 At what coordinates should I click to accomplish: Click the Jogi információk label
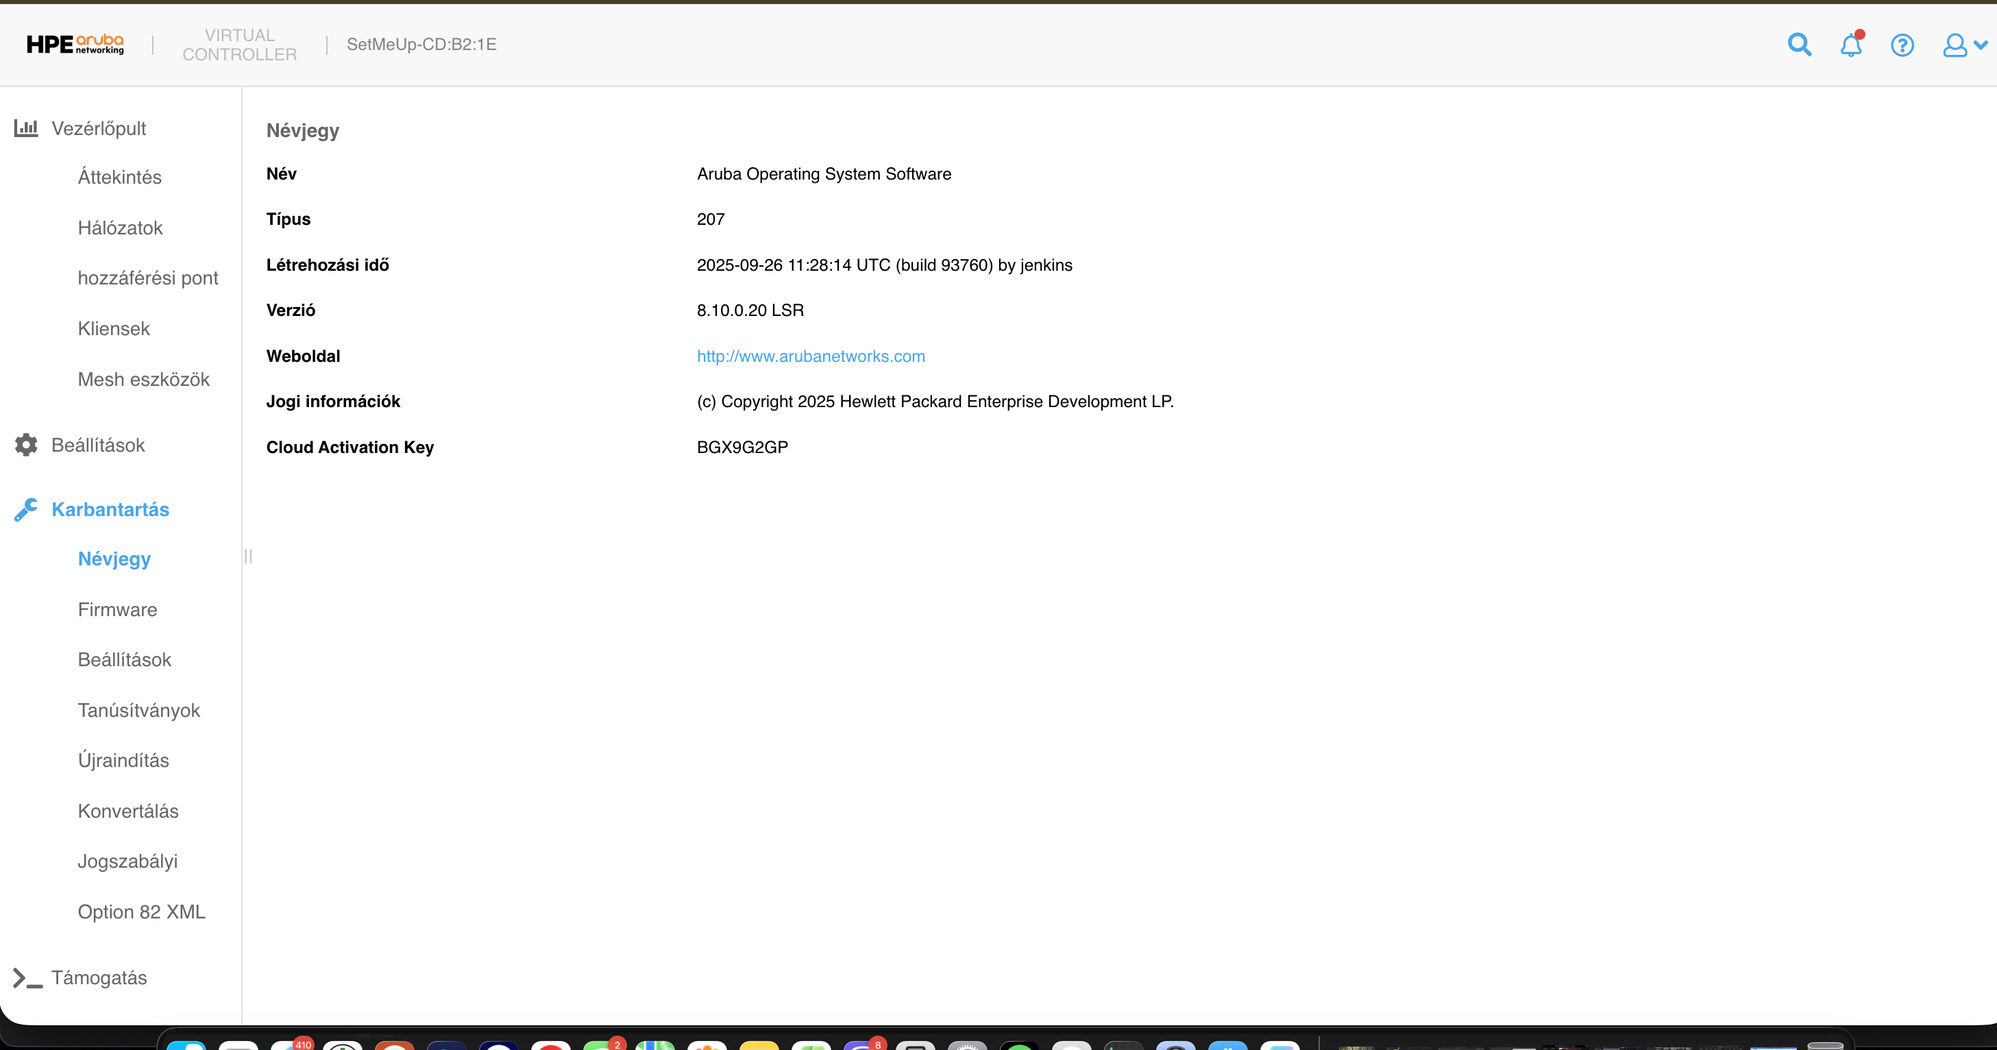333,401
